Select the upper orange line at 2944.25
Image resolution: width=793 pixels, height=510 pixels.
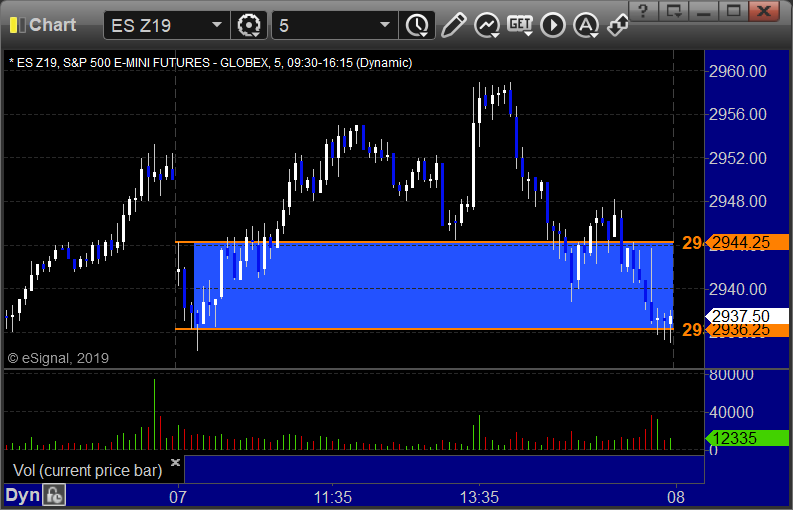(x=424, y=242)
